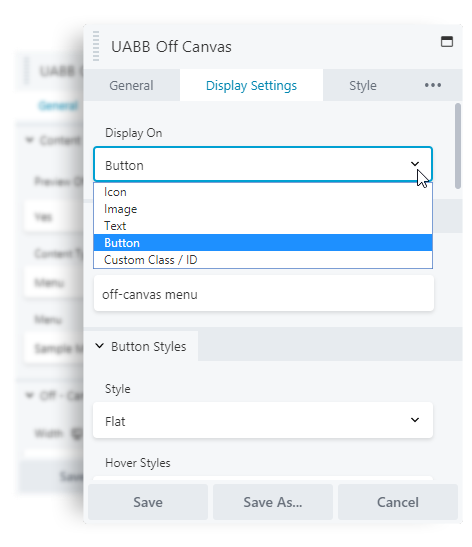Viewport: 472px width, 547px height.
Task: Go to the Style tab
Action: click(363, 85)
